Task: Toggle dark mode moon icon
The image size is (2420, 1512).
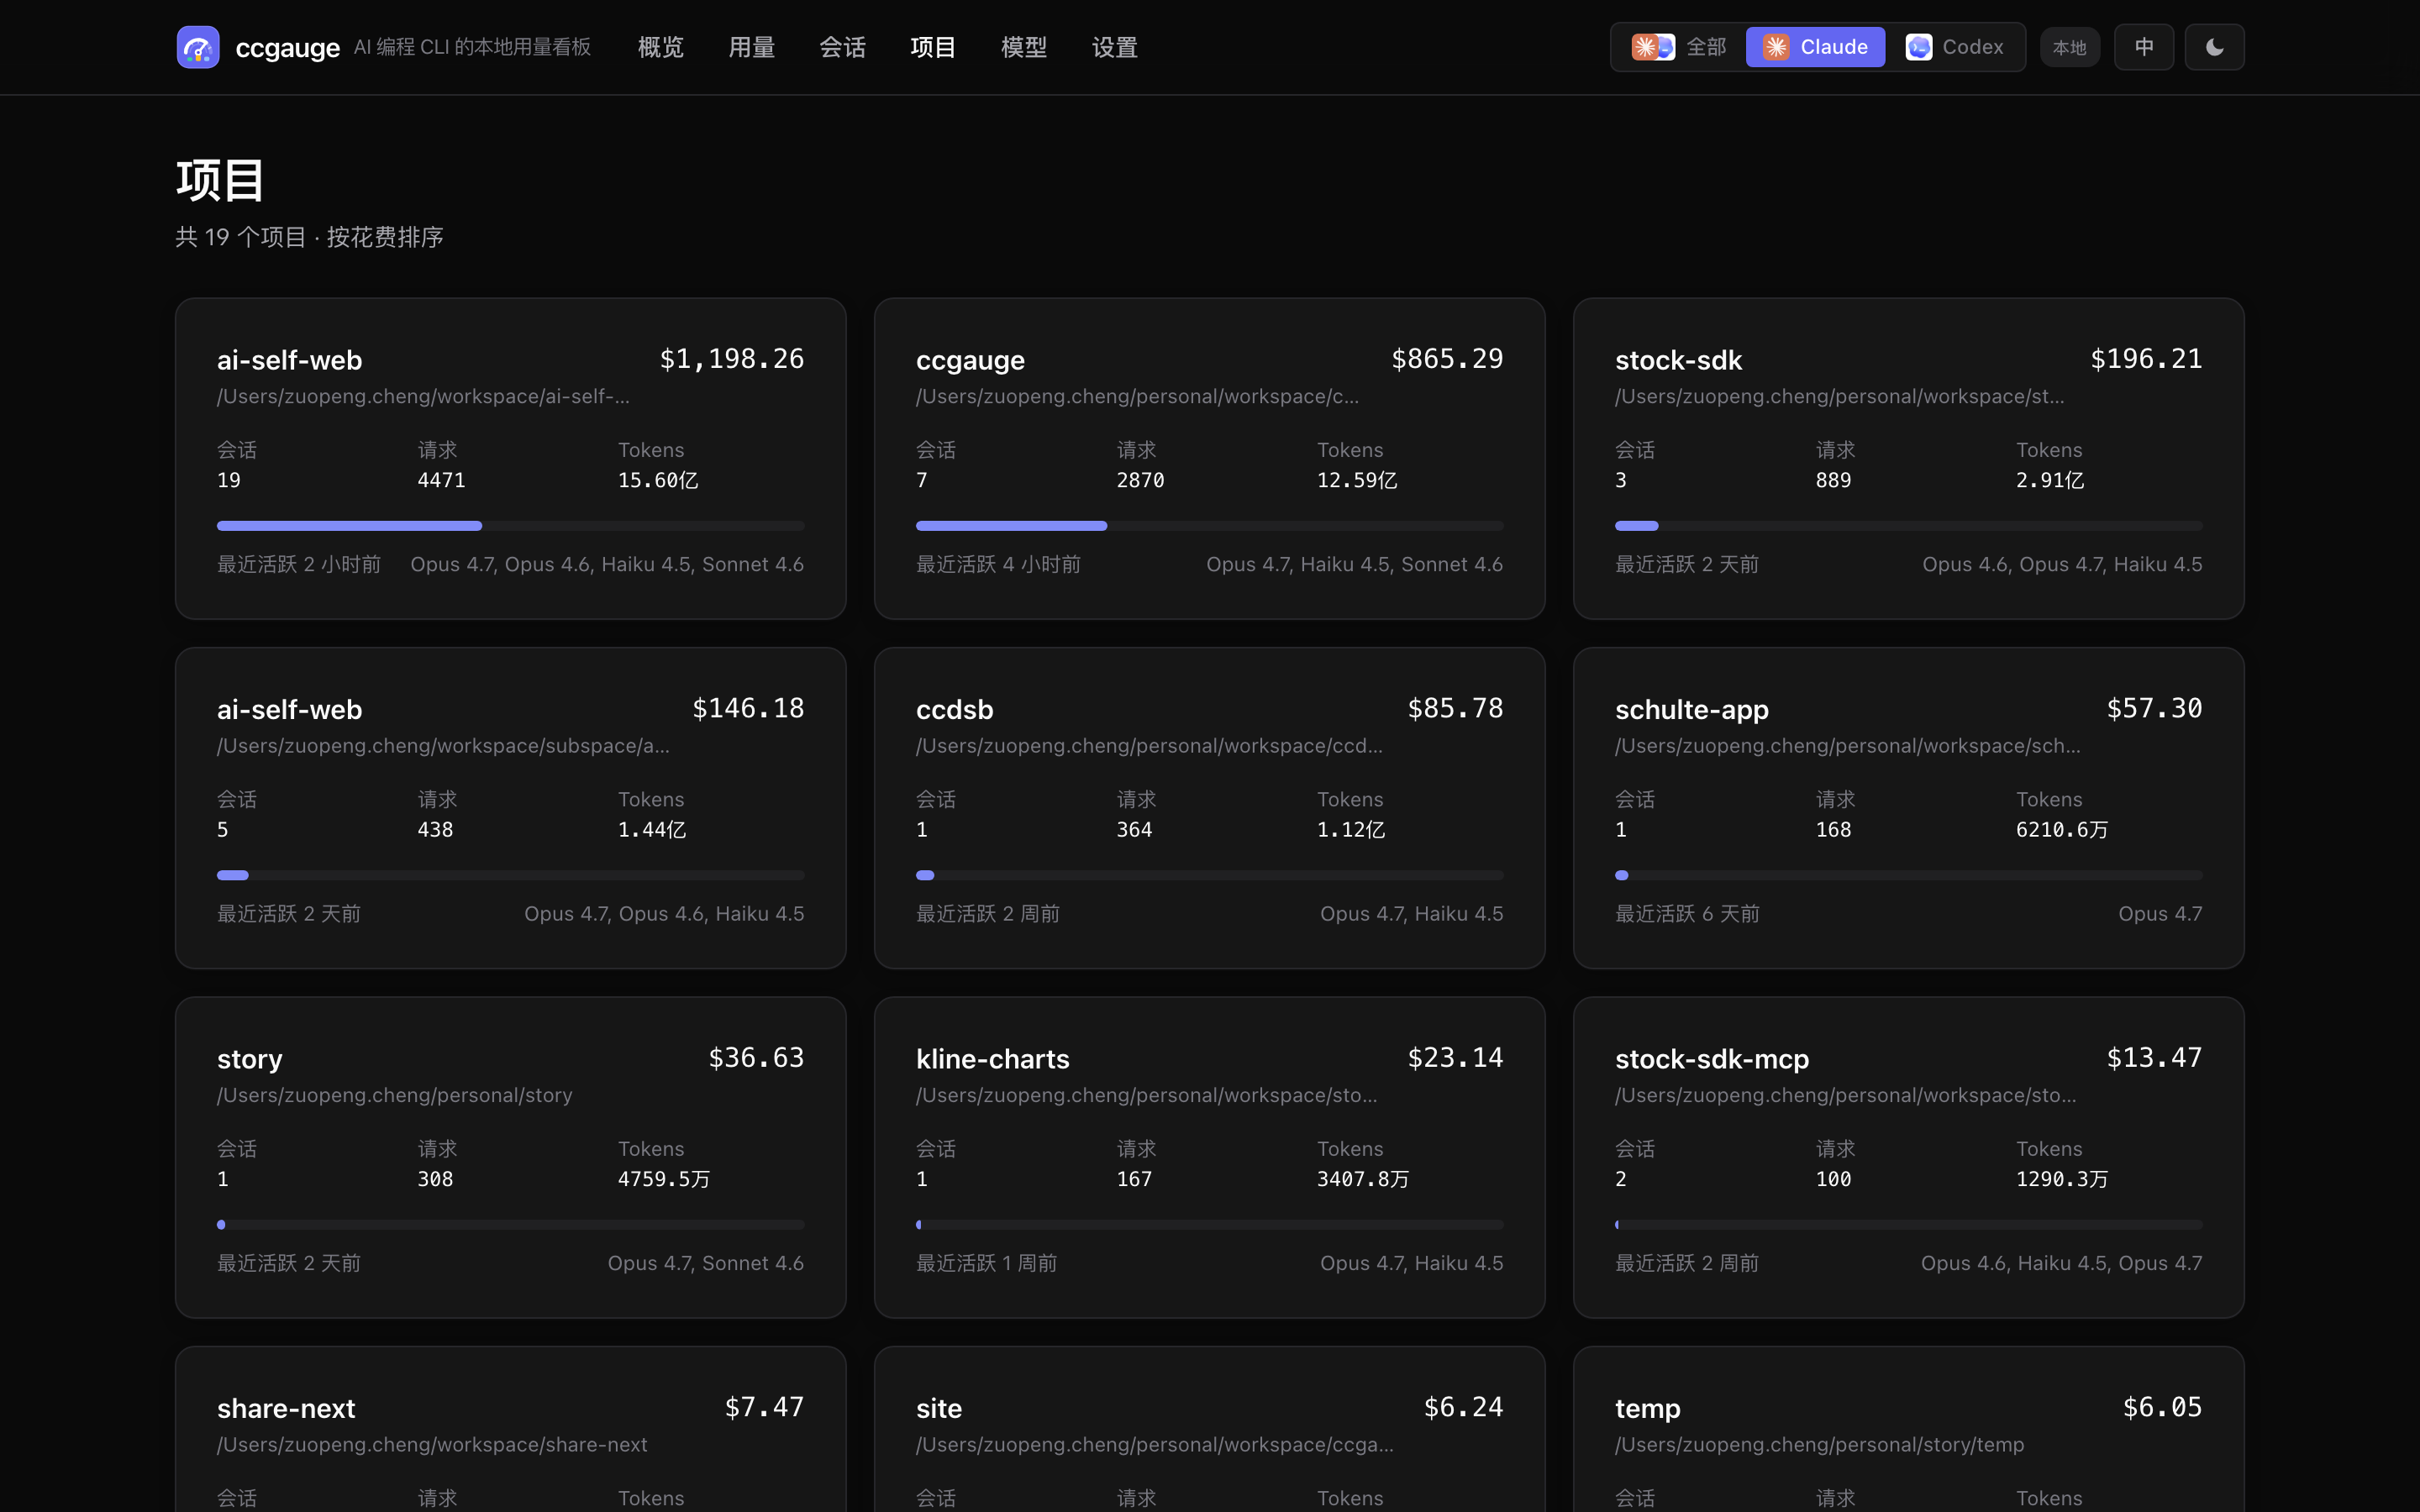Action: click(x=2214, y=47)
